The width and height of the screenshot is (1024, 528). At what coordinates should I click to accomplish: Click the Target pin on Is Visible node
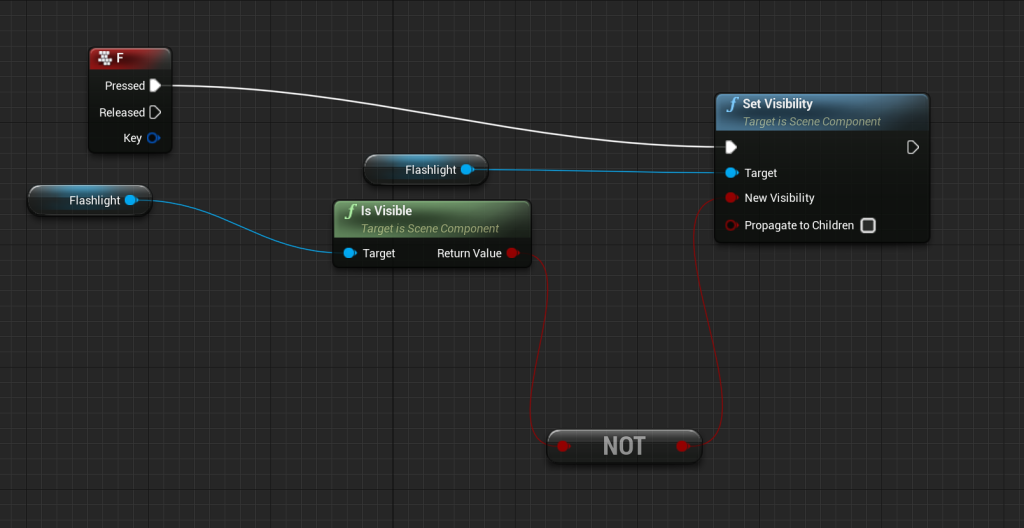tap(349, 253)
